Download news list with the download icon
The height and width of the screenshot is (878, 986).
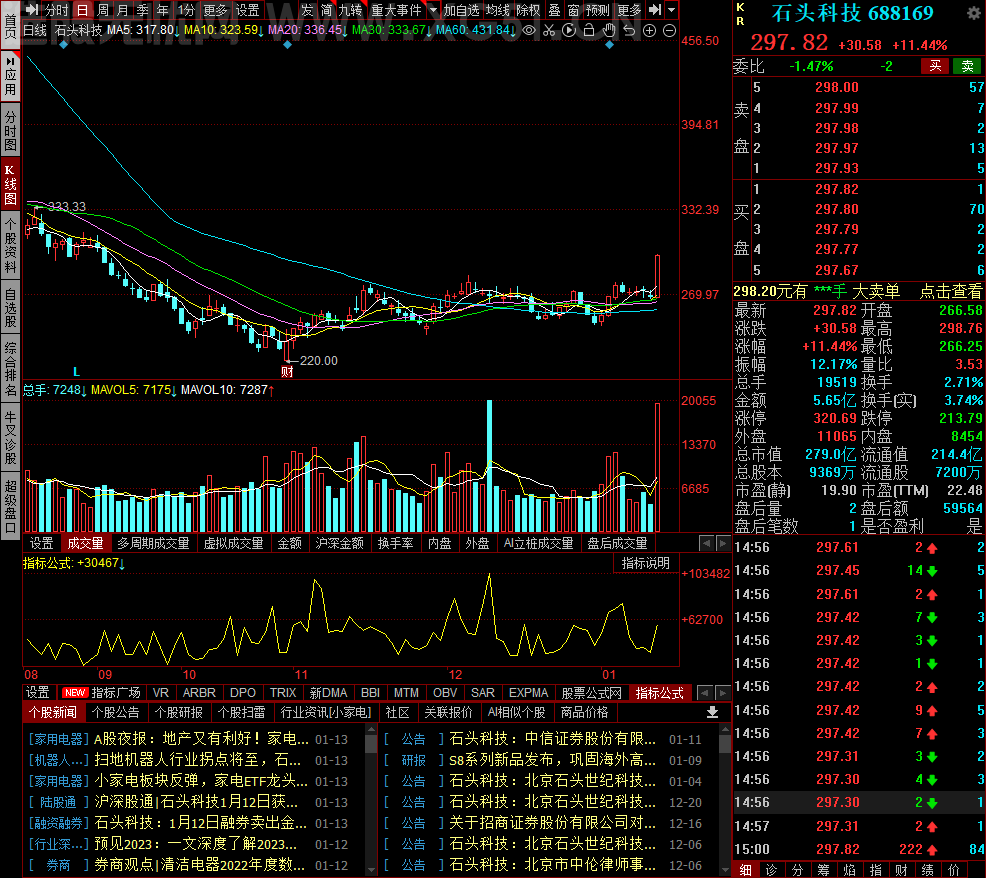pyautogui.click(x=712, y=712)
